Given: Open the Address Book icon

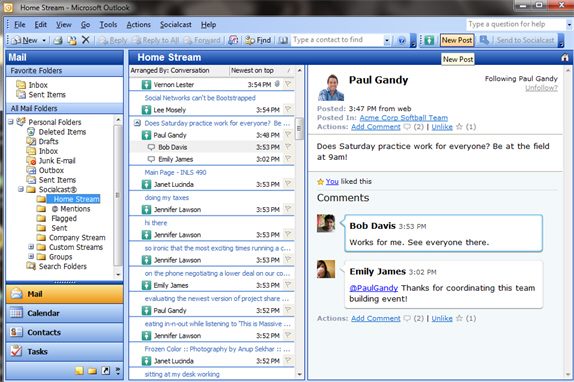Looking at the screenshot, I should [x=283, y=40].
